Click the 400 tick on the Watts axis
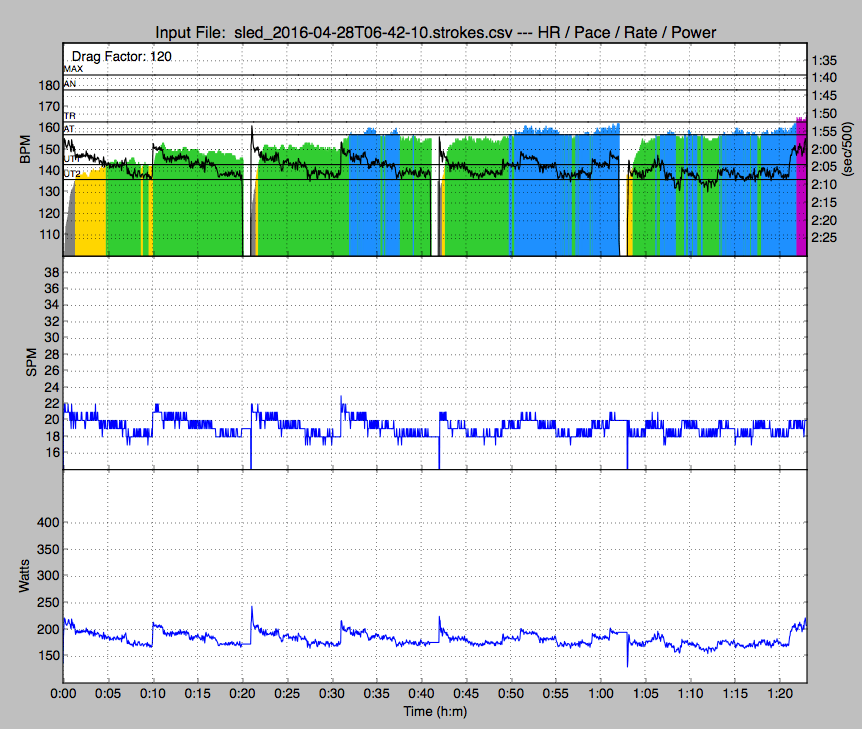 point(47,522)
